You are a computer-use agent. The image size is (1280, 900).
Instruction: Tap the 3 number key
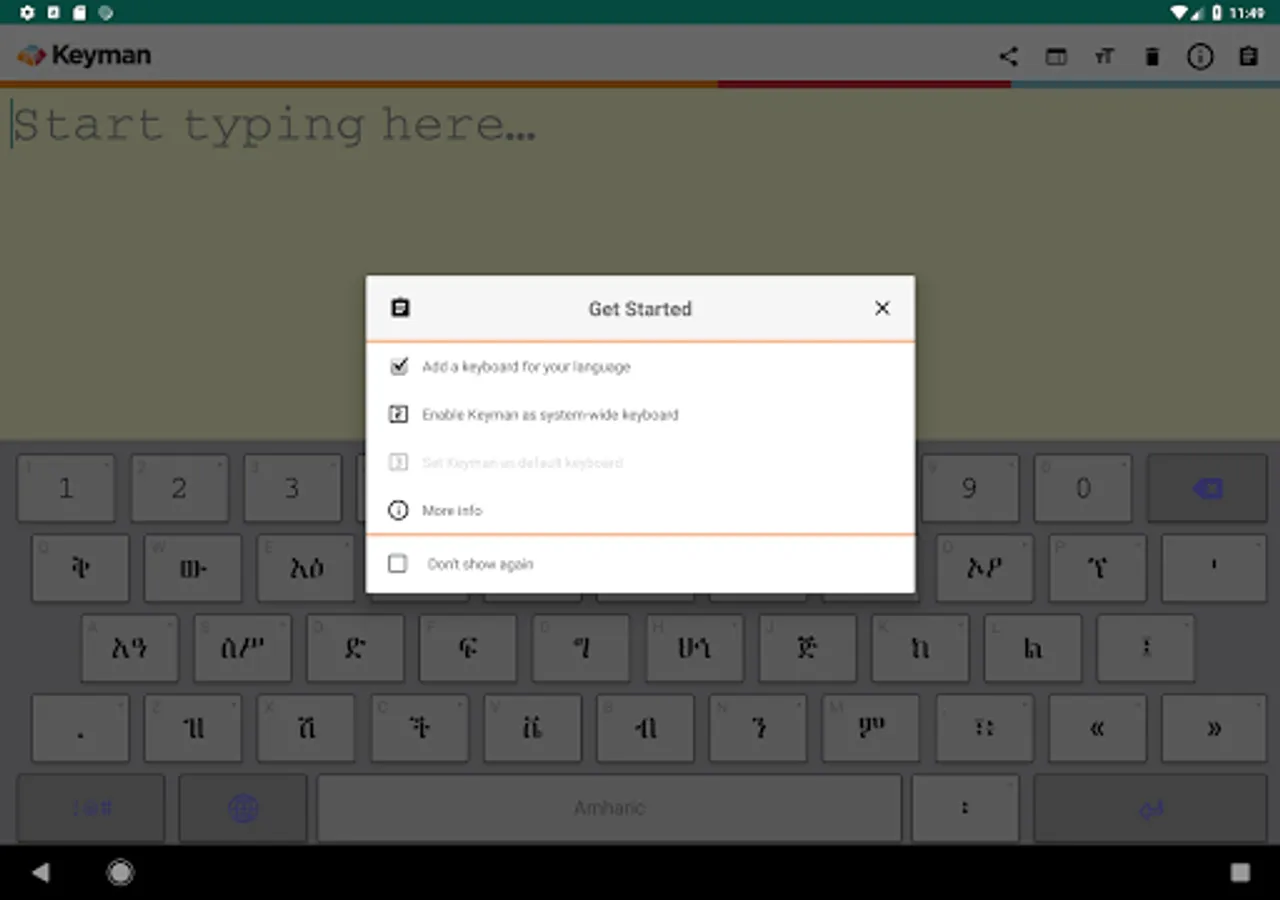point(292,488)
